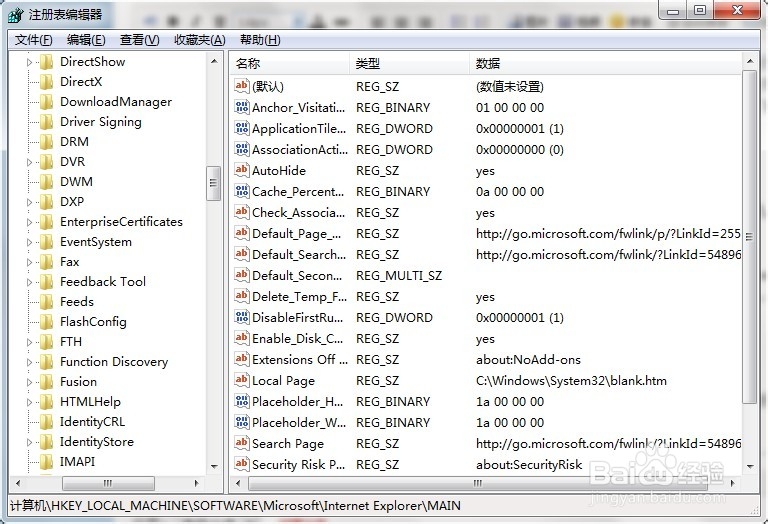This screenshot has height=524, width=768.
Task: Expand the Function Discovery tree node
Action: coord(29,362)
